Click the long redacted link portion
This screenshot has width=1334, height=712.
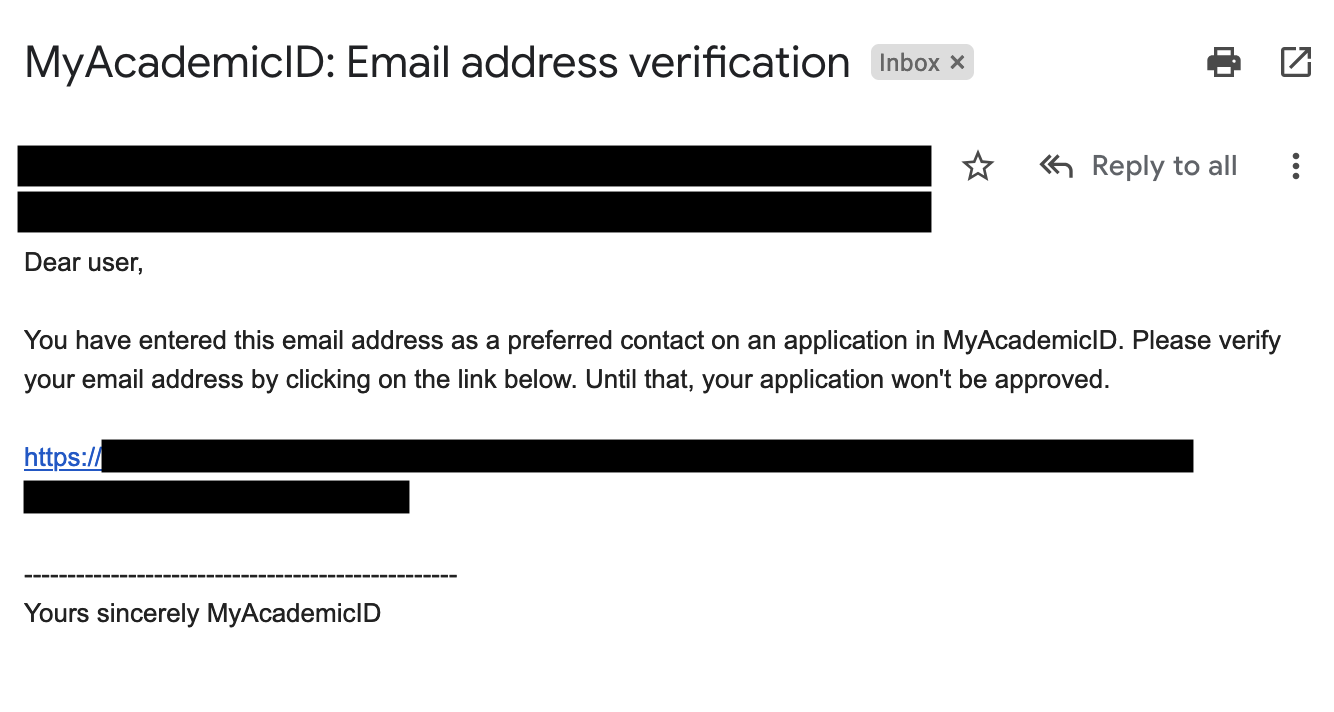647,456
